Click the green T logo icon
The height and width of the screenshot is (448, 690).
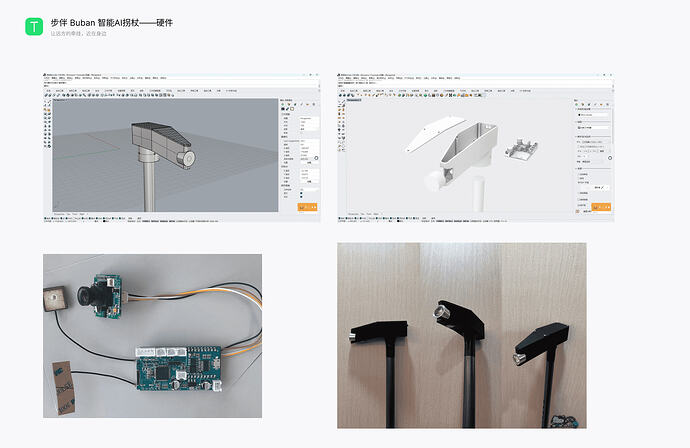[34, 26]
